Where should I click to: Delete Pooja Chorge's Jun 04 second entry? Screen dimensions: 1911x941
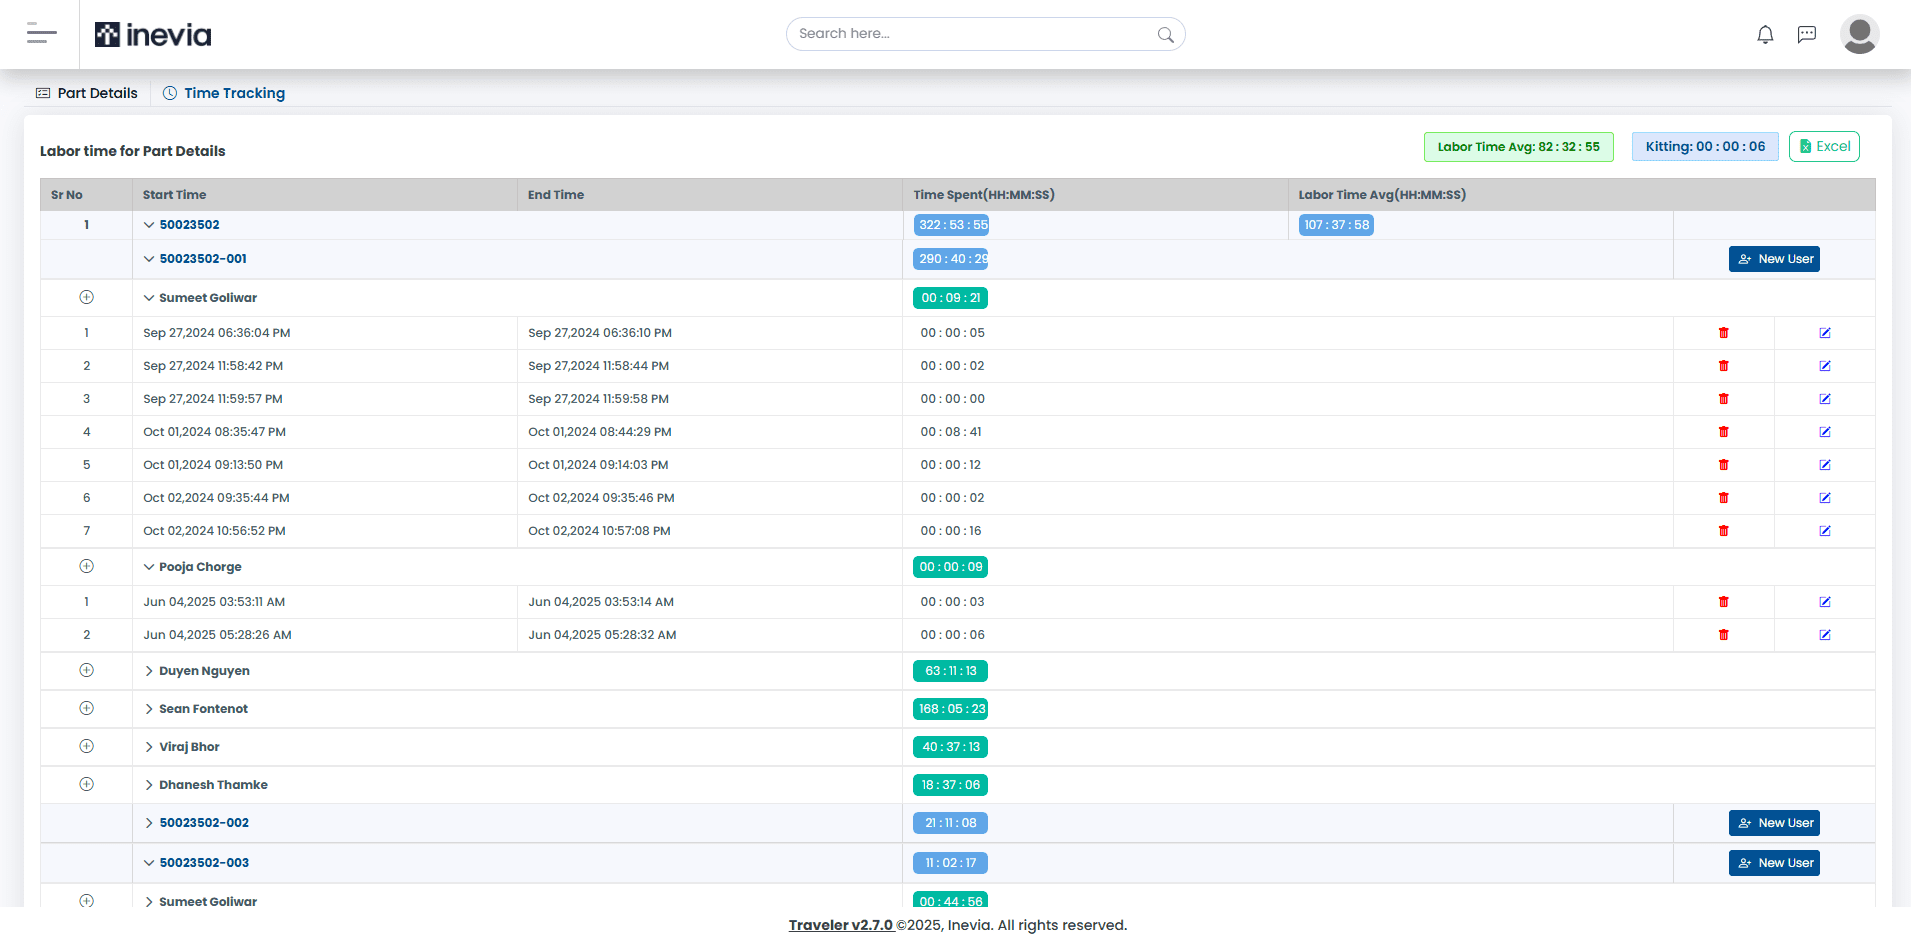[1724, 634]
